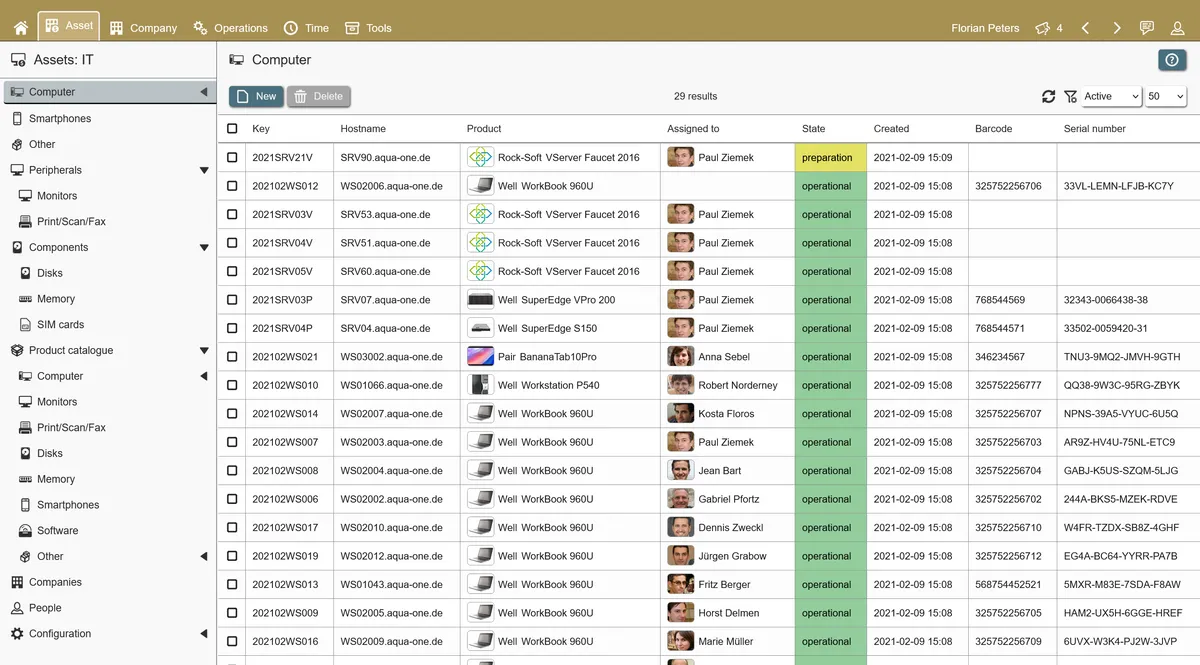Open the 50 page-size dropdown
This screenshot has height=665, width=1200.
[x=1166, y=96]
